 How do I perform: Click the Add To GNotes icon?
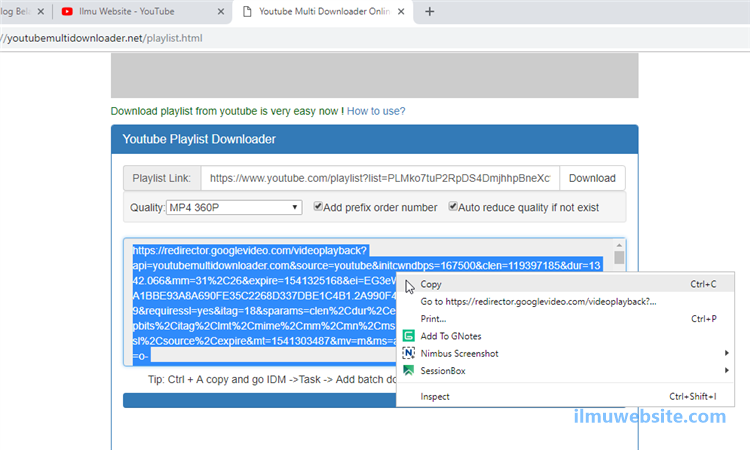pos(408,336)
